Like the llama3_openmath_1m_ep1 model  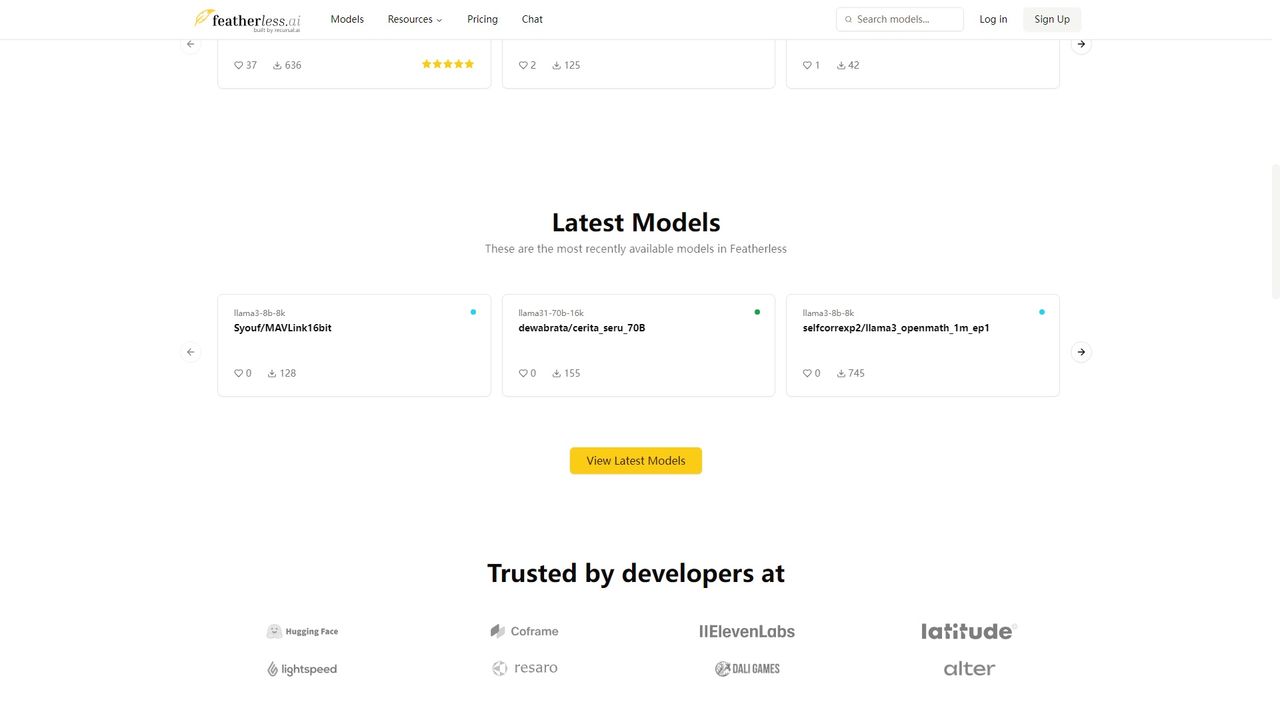807,373
